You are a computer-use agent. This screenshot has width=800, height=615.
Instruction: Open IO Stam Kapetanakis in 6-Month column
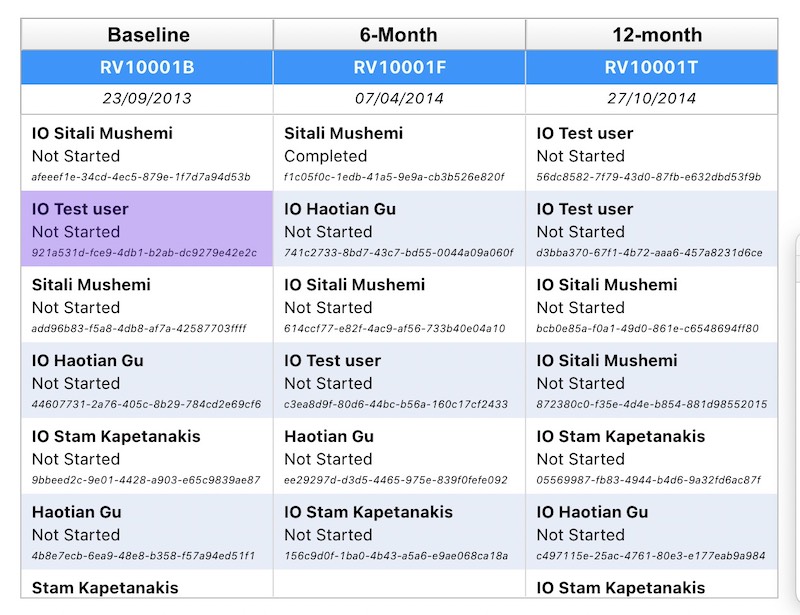click(x=399, y=533)
